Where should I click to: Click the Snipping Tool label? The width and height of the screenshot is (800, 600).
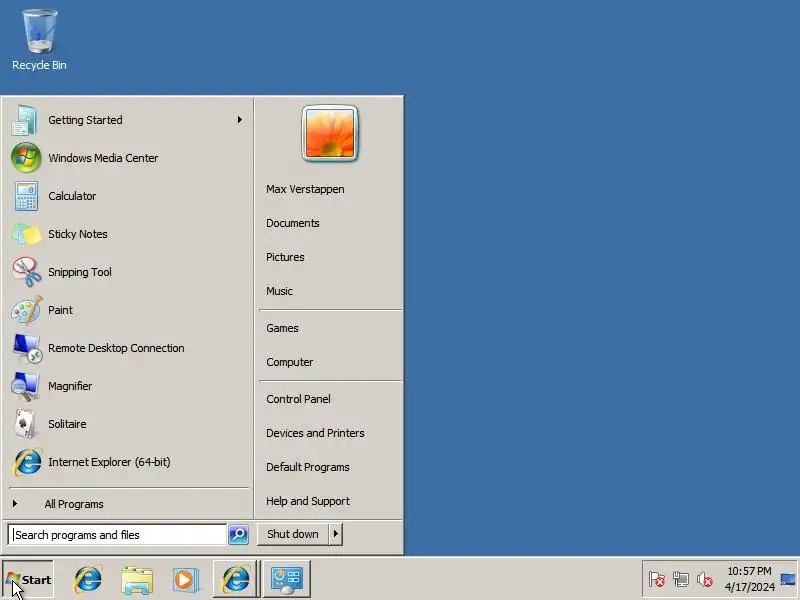click(x=80, y=272)
